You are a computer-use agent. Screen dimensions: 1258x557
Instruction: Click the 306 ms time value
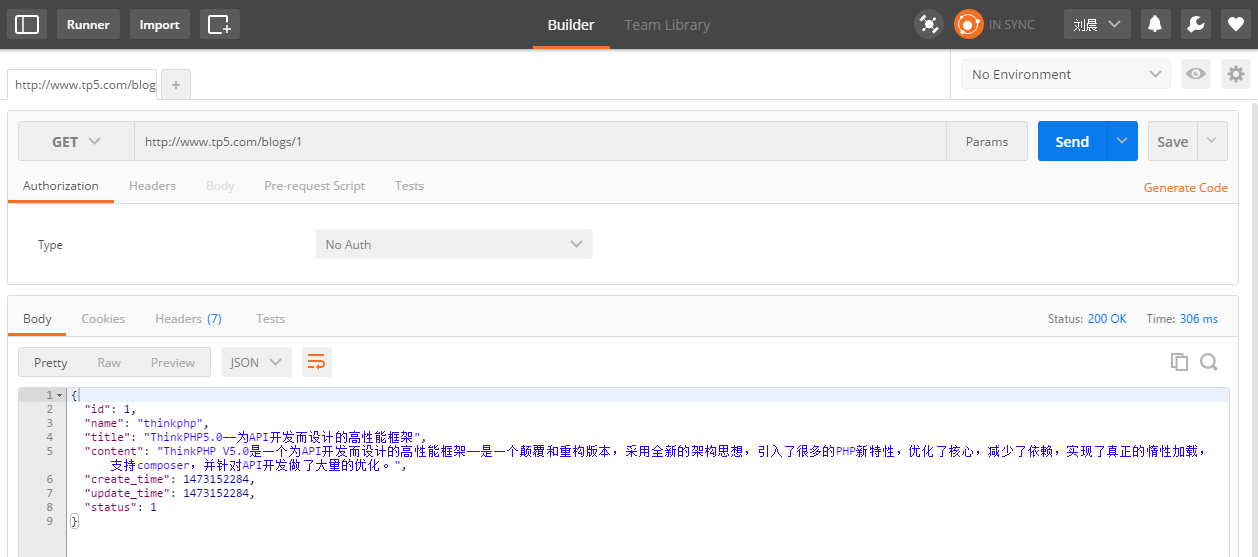[x=1199, y=319]
